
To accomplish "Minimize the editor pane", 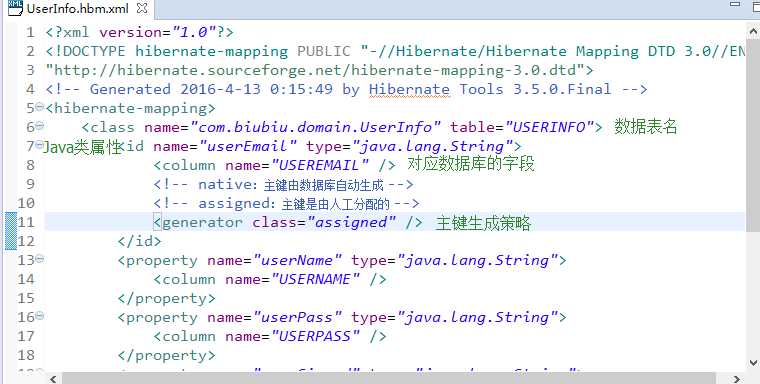I will (735, 4).
